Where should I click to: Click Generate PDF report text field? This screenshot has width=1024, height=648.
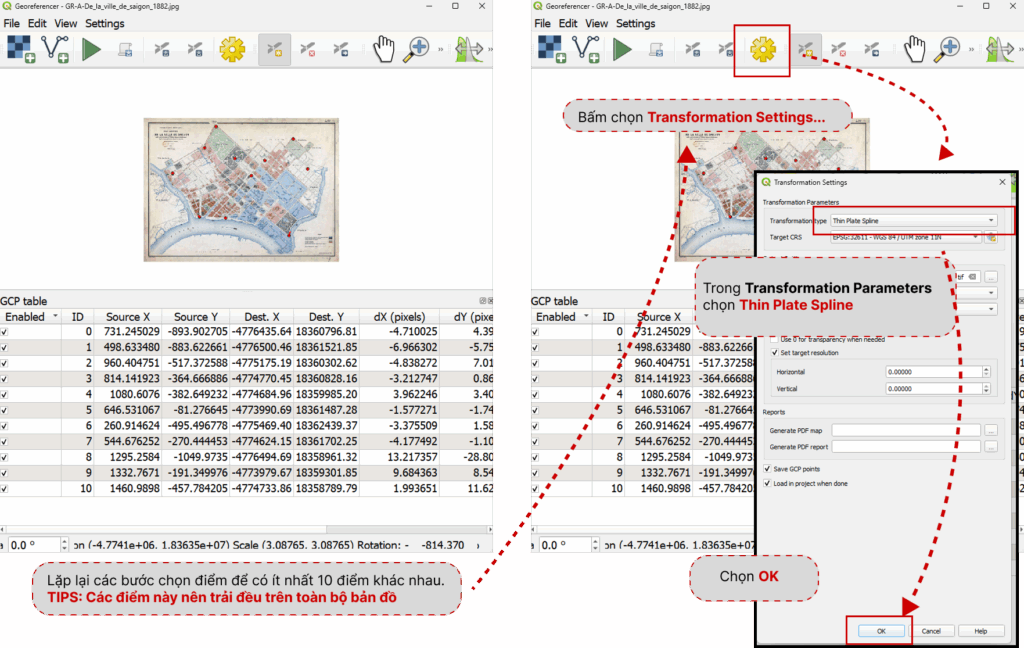(x=906, y=447)
